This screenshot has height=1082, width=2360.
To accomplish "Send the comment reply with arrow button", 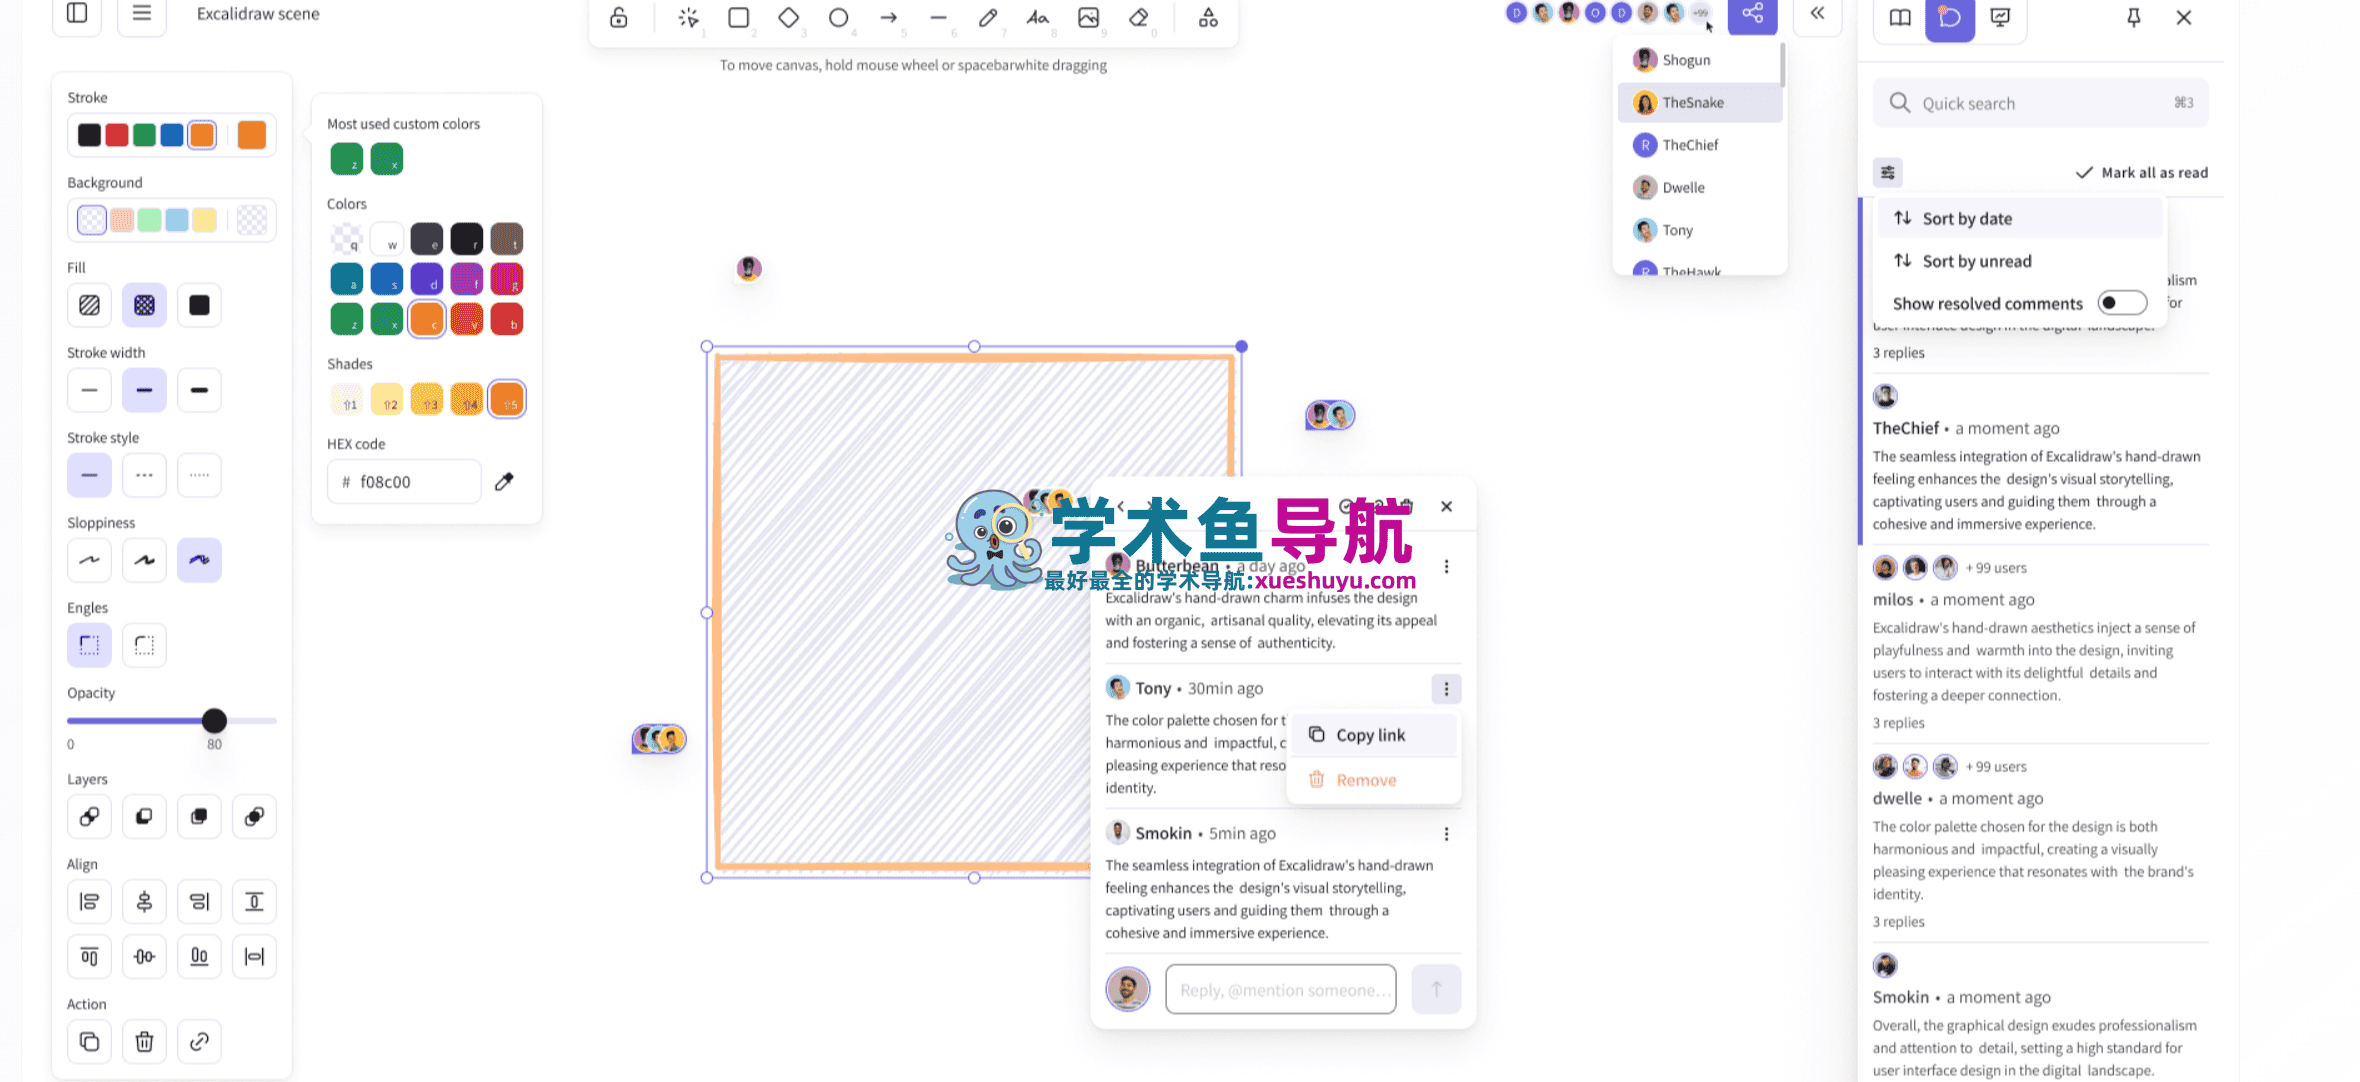I will click(x=1436, y=989).
